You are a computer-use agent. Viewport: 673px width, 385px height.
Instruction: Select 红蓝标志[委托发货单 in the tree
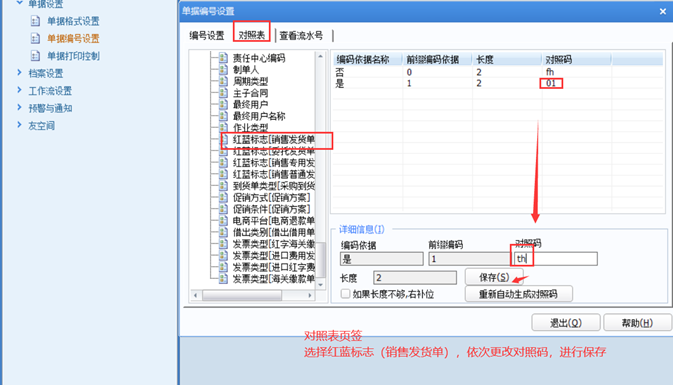274,151
